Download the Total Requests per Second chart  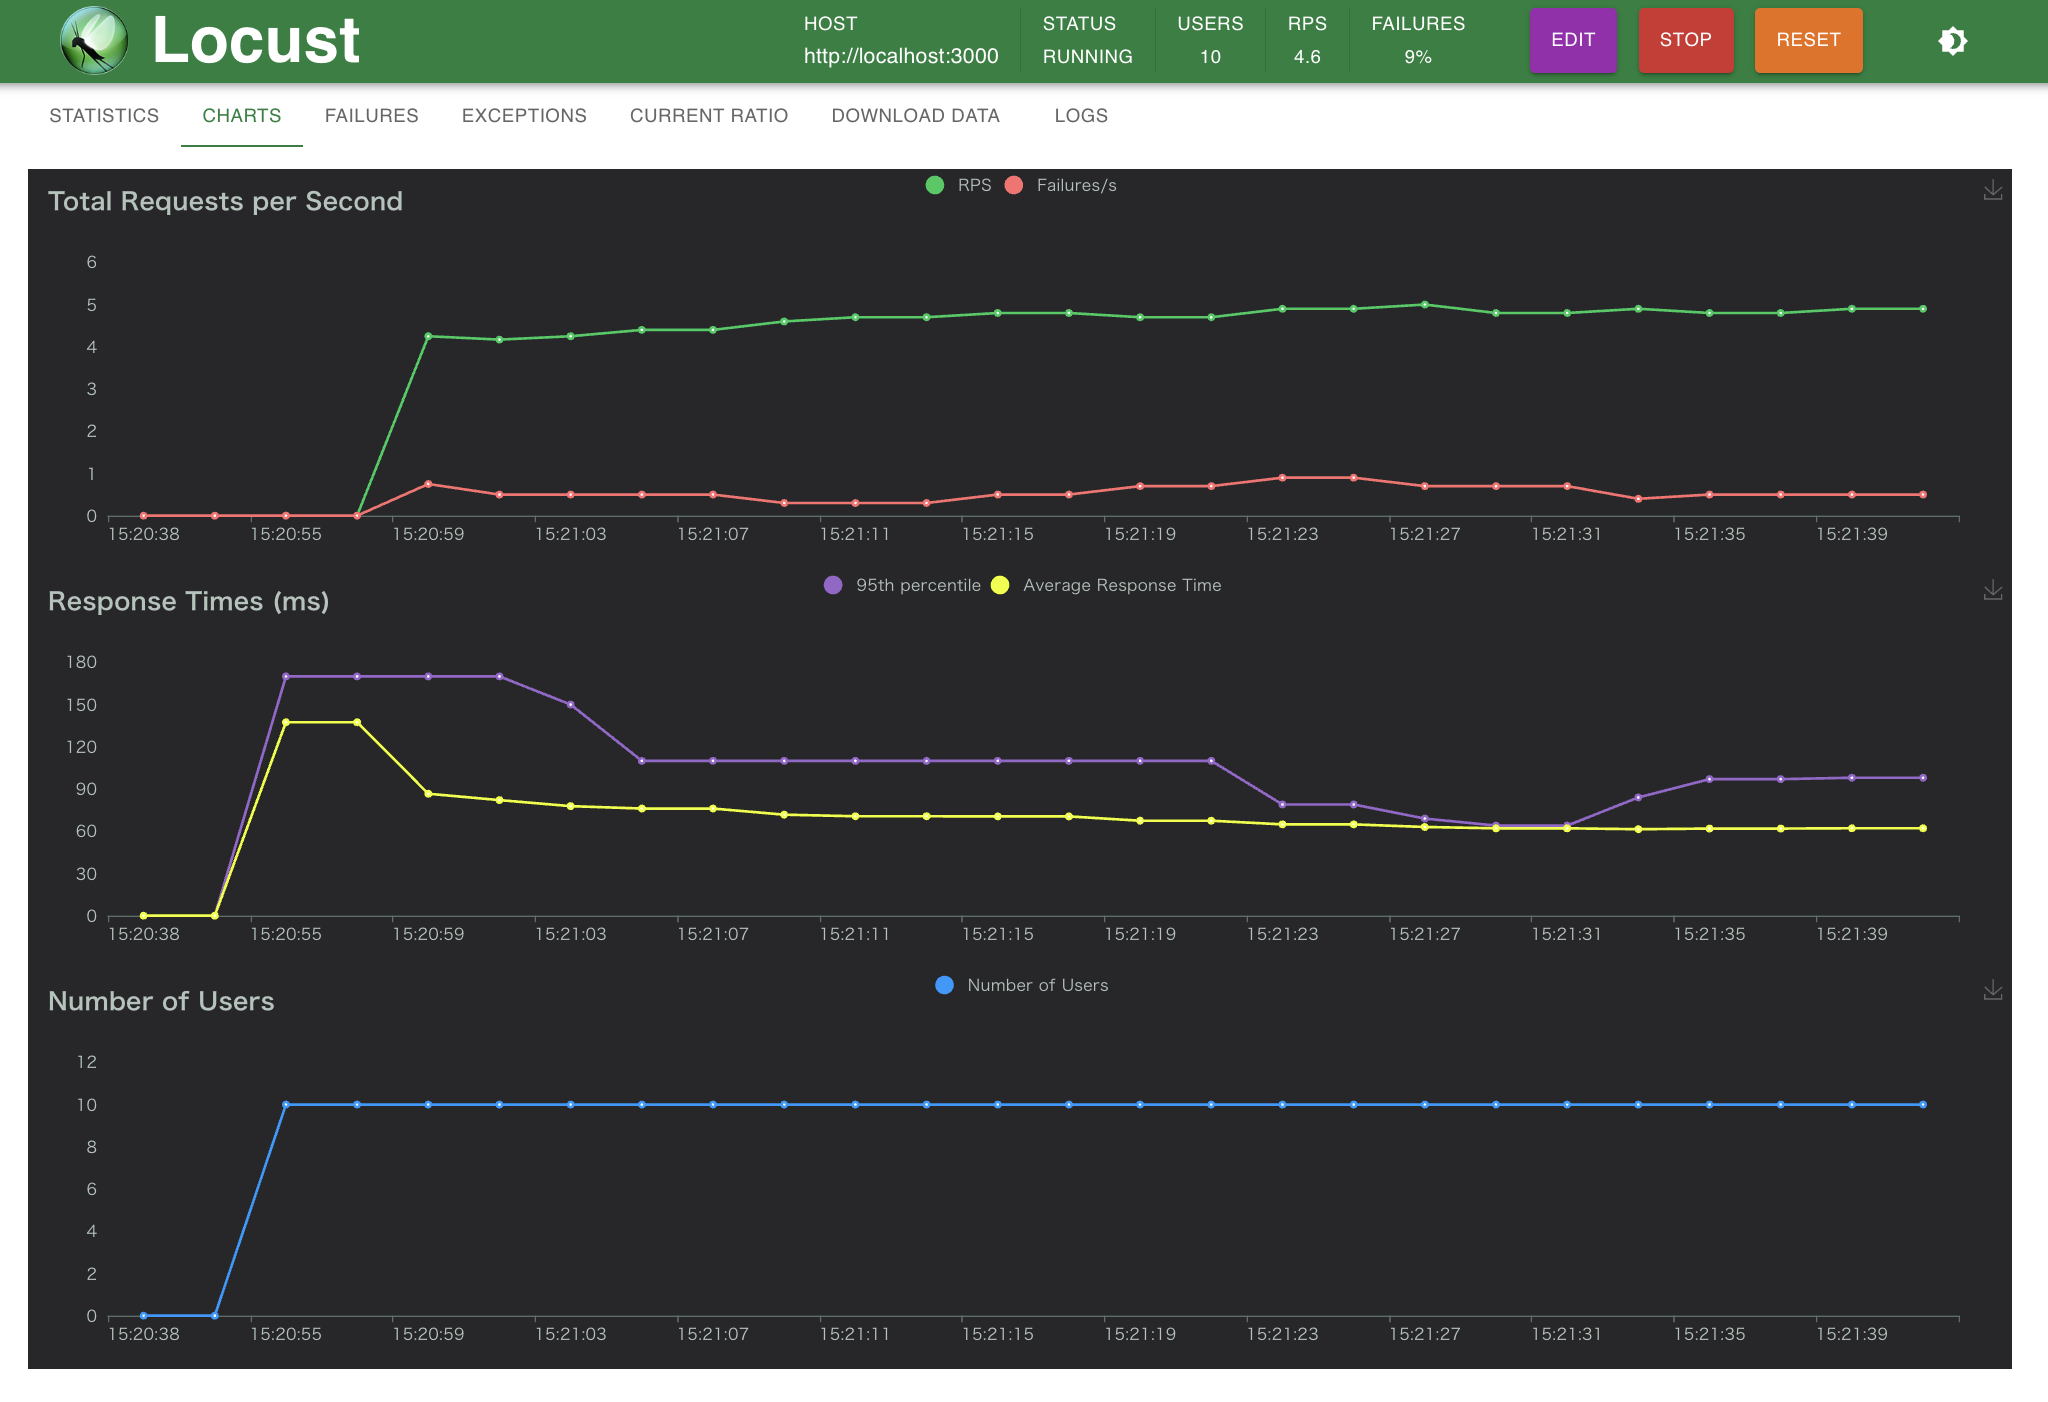click(1992, 190)
